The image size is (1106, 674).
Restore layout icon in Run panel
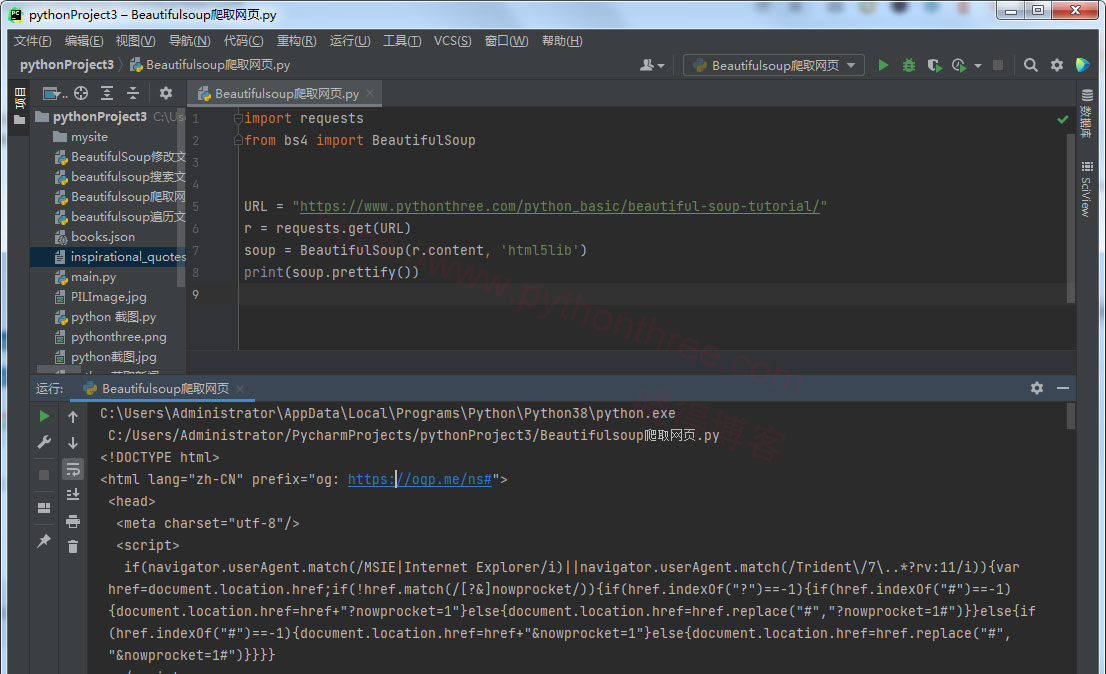tap(44, 508)
